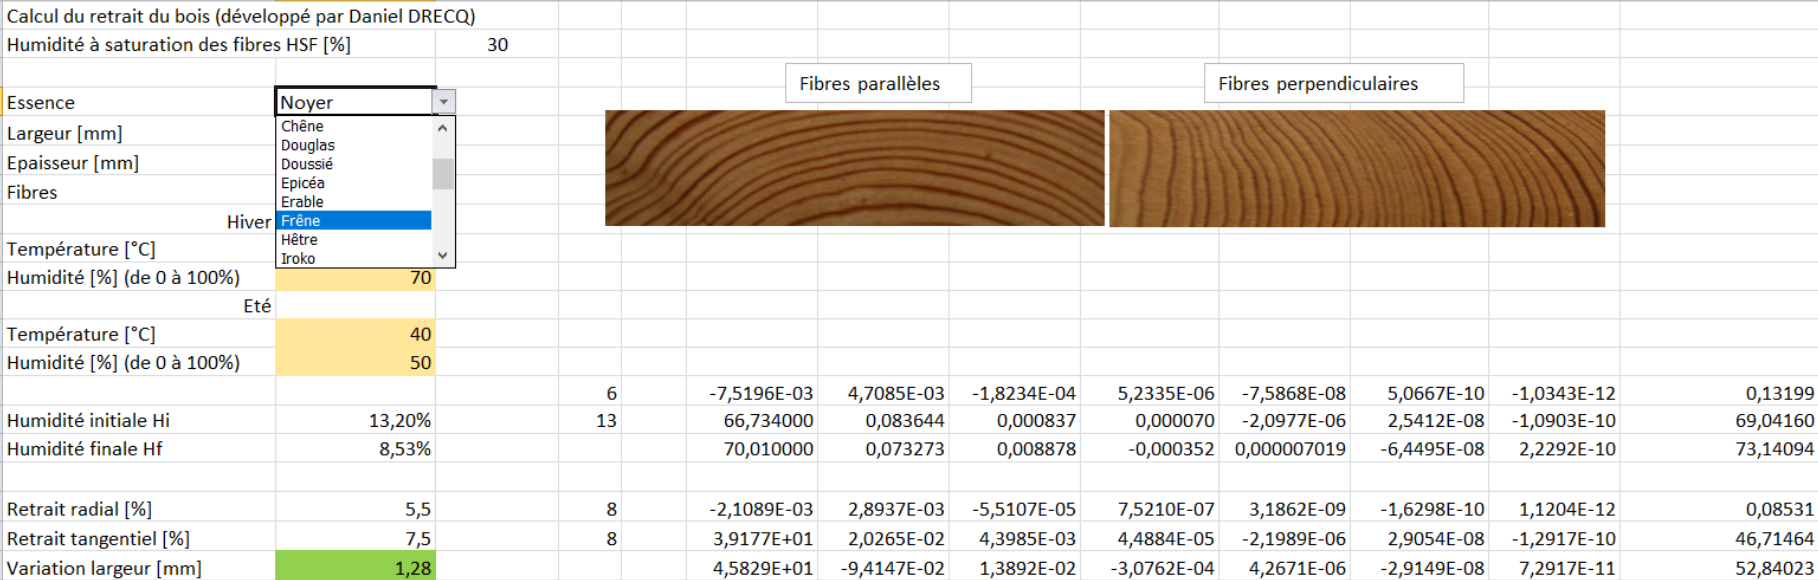Click the list scrollbar up arrow
1818x580 pixels.
[x=443, y=127]
